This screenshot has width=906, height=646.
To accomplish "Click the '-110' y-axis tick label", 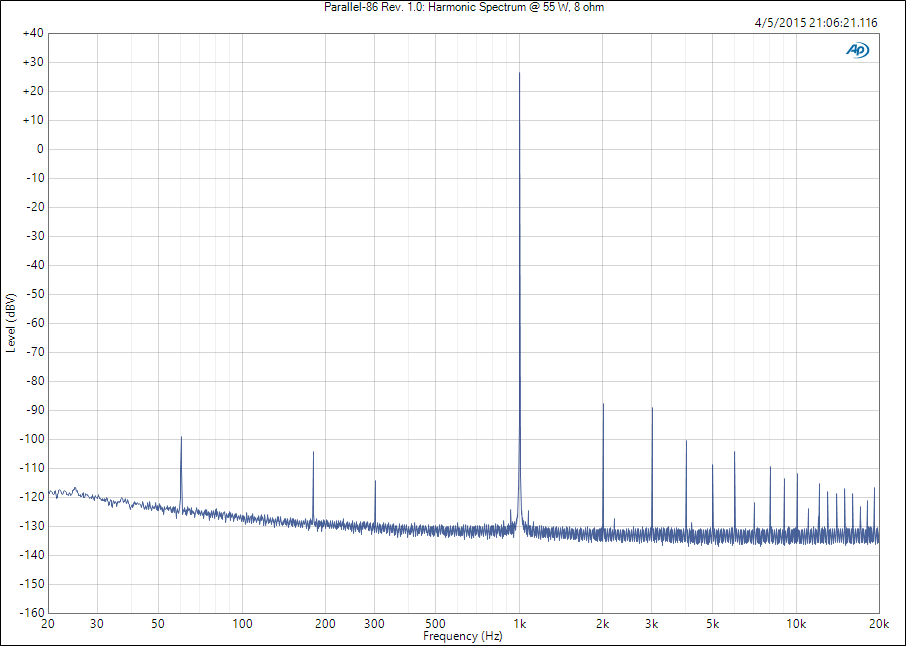I will 32,468.
